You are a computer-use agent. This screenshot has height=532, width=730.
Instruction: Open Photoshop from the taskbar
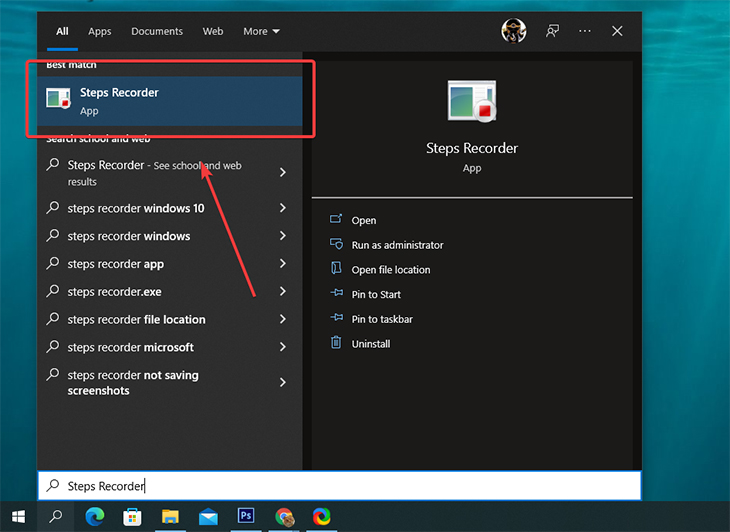[246, 516]
